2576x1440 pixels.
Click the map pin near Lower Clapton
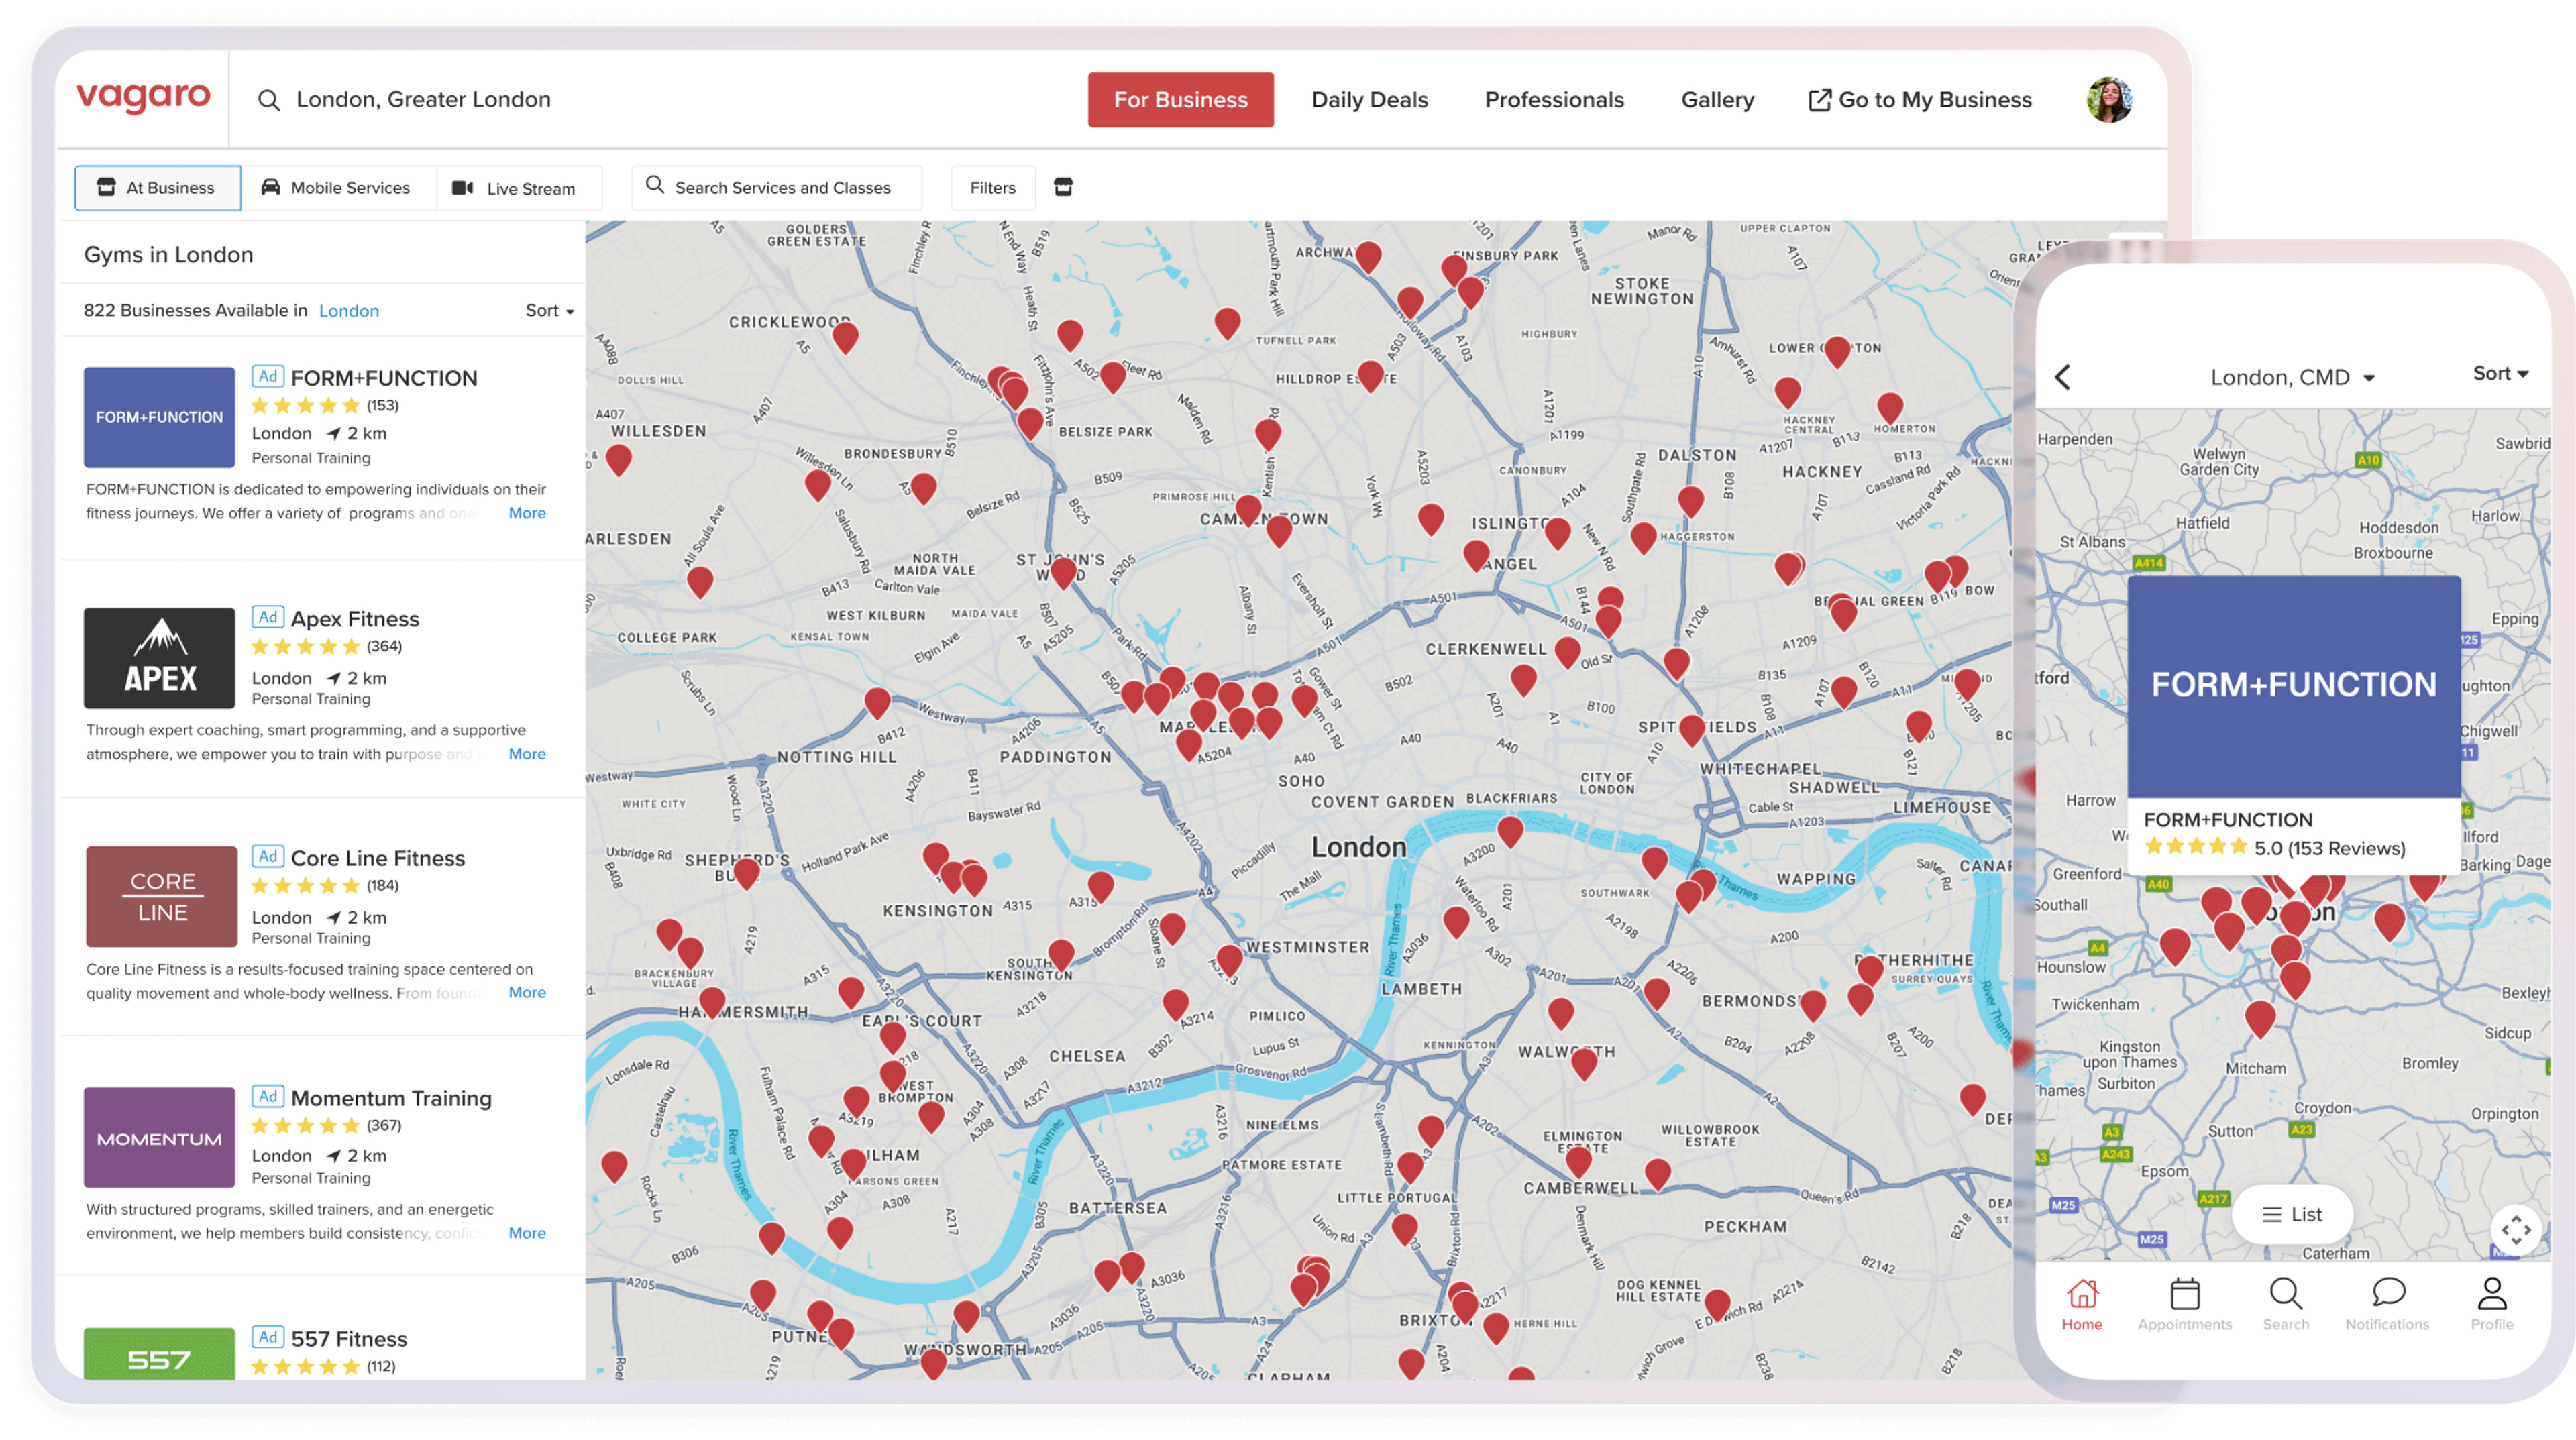(1836, 351)
